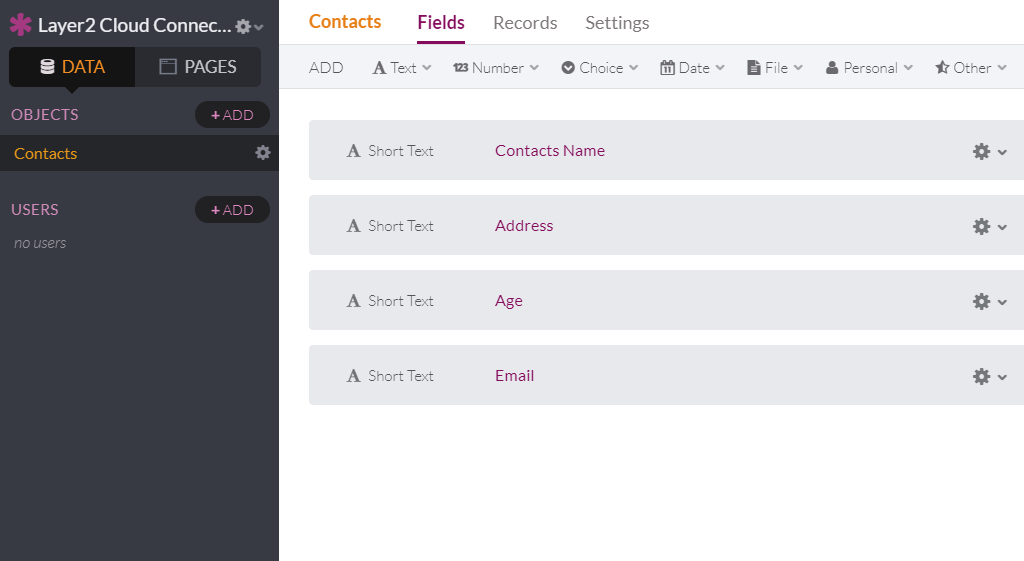Expand the Number field type dropdown
1024x561 pixels.
click(x=496, y=68)
